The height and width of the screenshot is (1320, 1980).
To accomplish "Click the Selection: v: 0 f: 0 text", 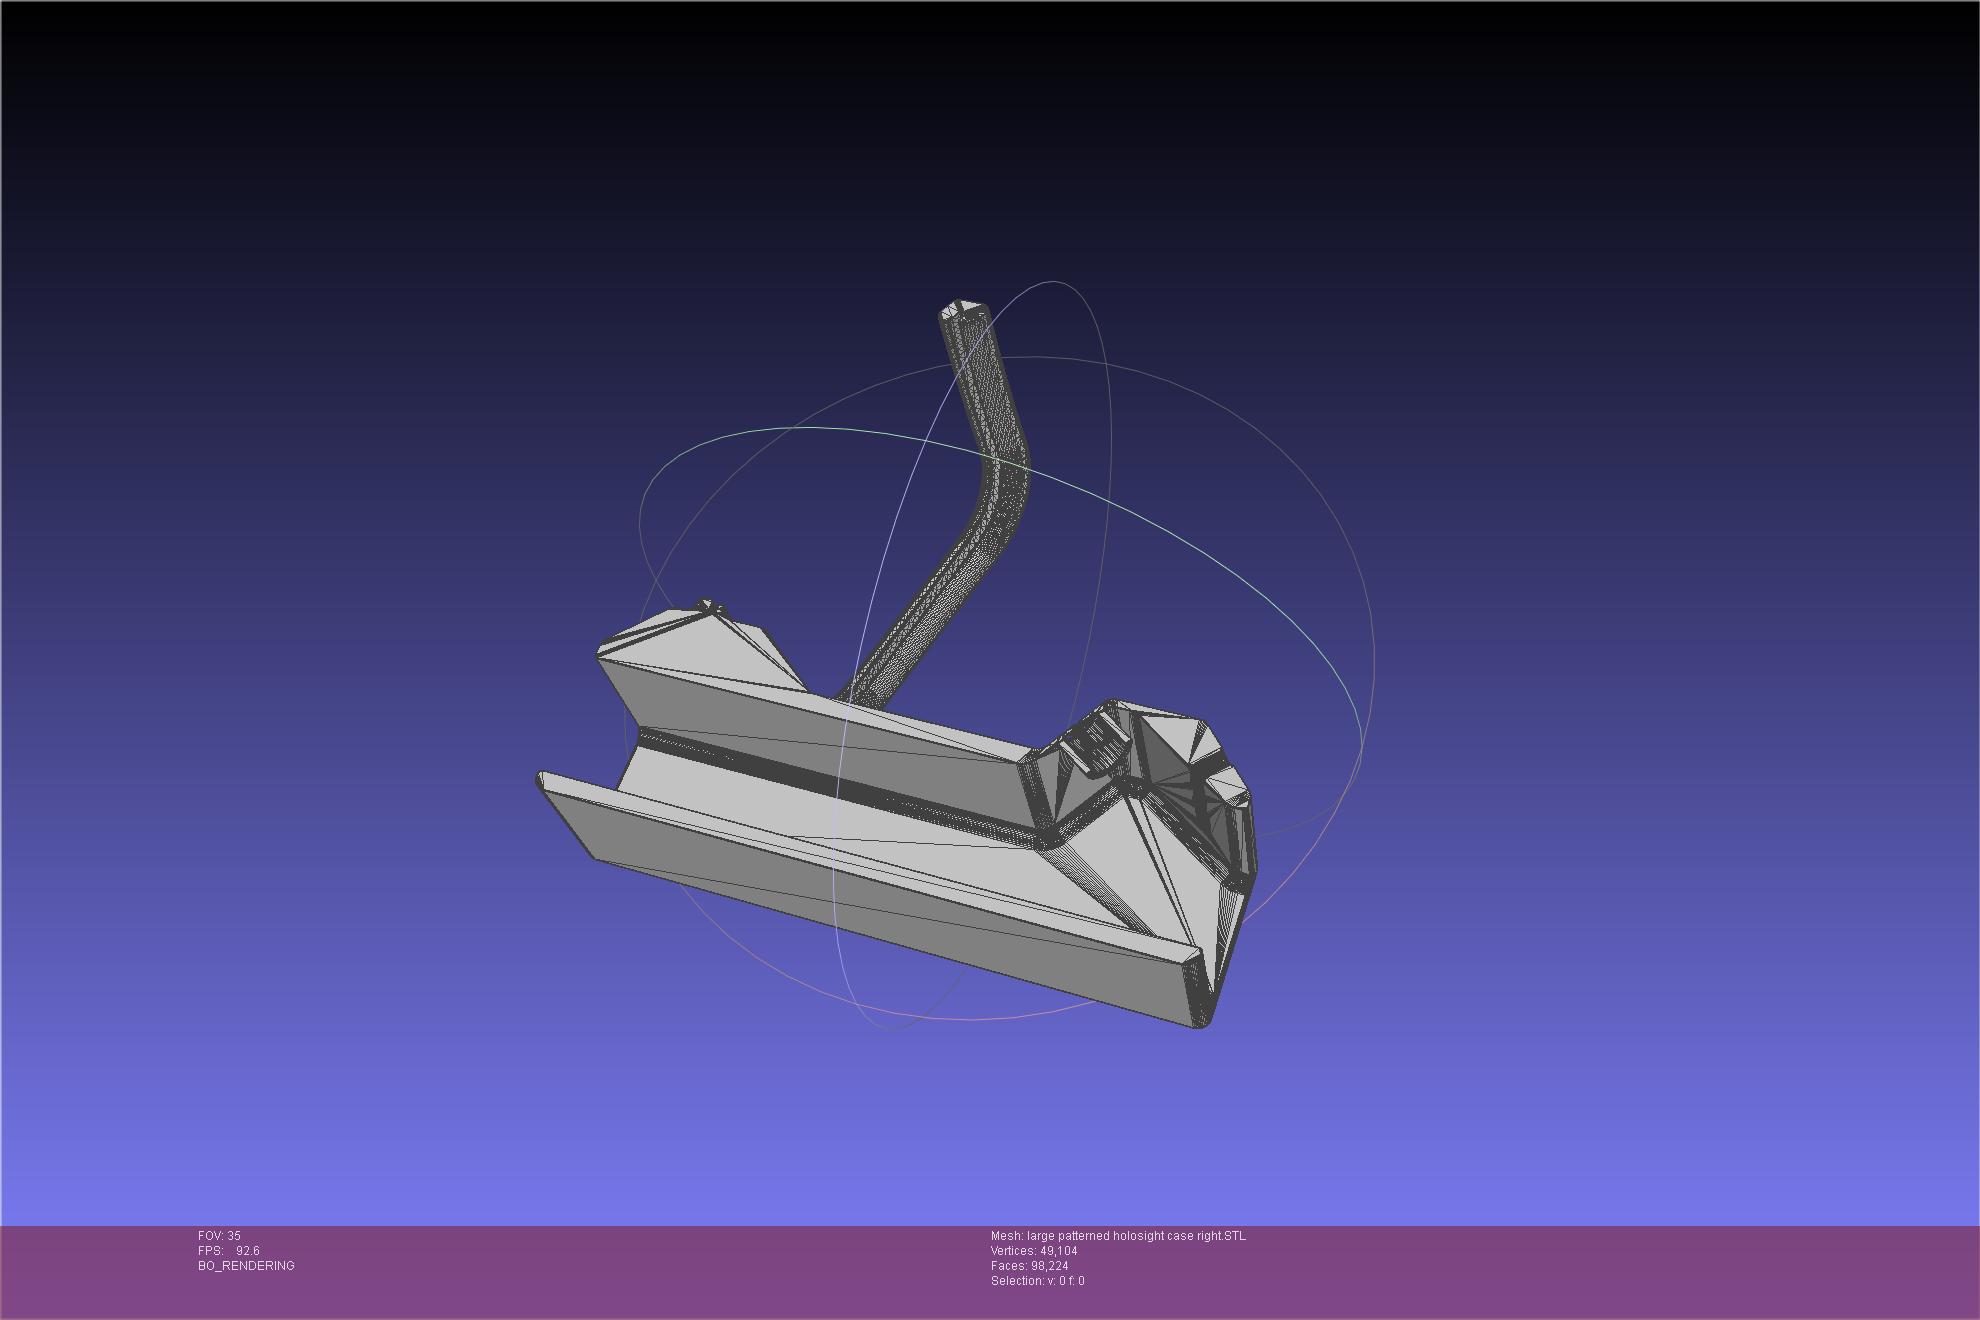I will point(1037,1281).
